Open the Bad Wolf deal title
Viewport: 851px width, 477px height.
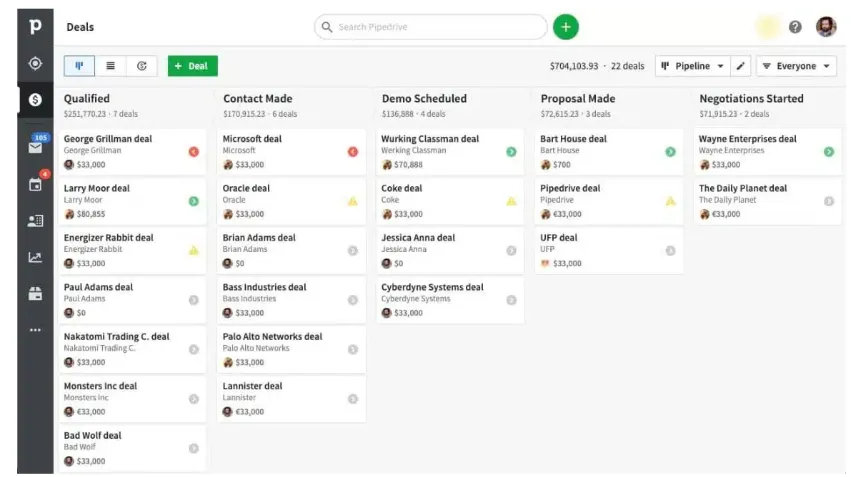coord(93,435)
